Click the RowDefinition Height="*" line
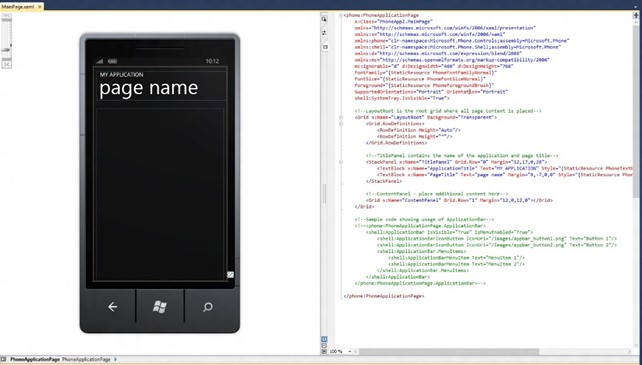This screenshot has width=642, height=365. [415, 136]
